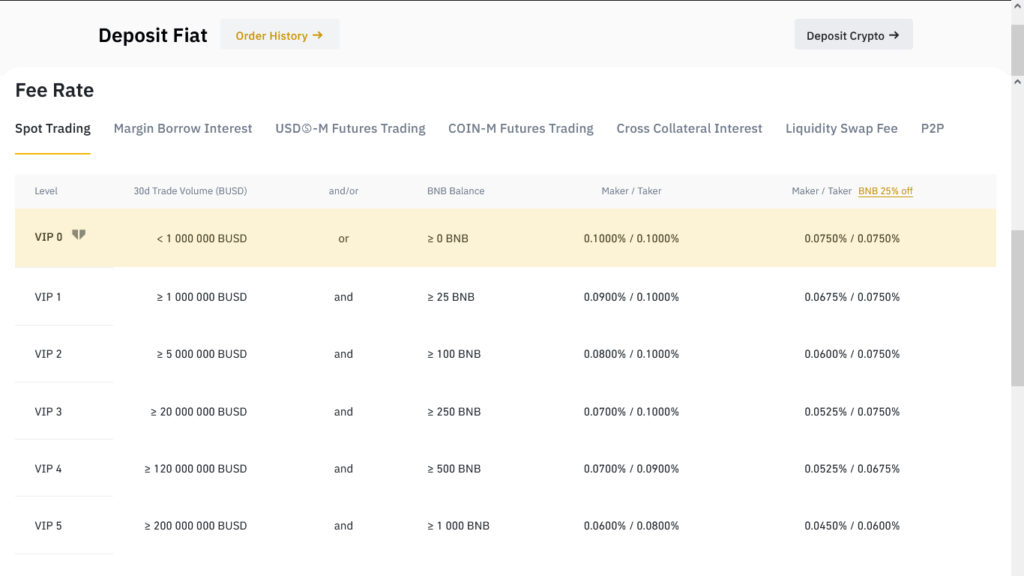Image resolution: width=1024 pixels, height=576 pixels.
Task: Click the page's vertical scrollbar thumb
Action: pyautogui.click(x=1017, y=308)
